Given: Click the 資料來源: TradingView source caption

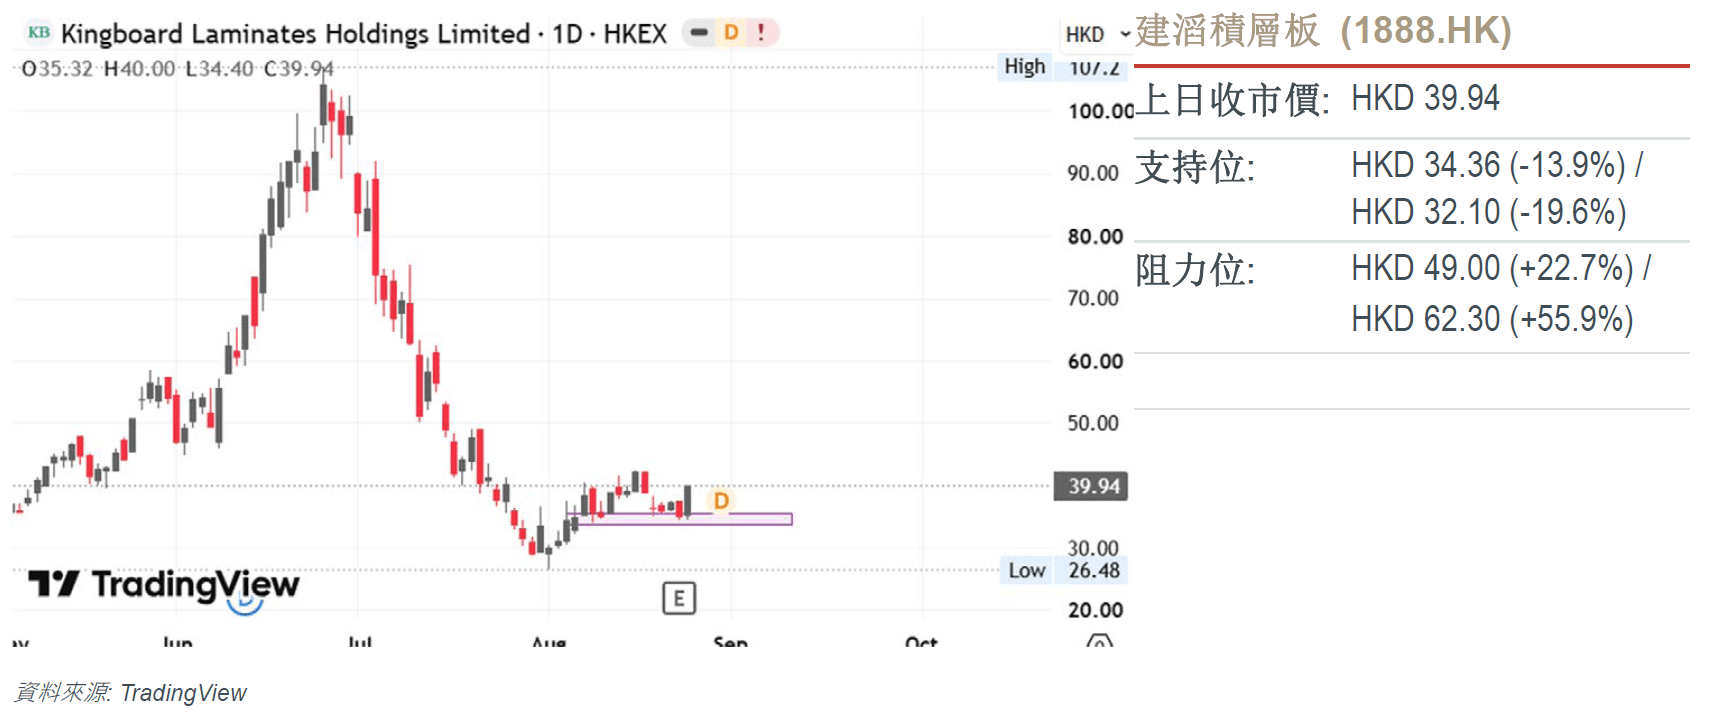Looking at the screenshot, I should pos(131,693).
